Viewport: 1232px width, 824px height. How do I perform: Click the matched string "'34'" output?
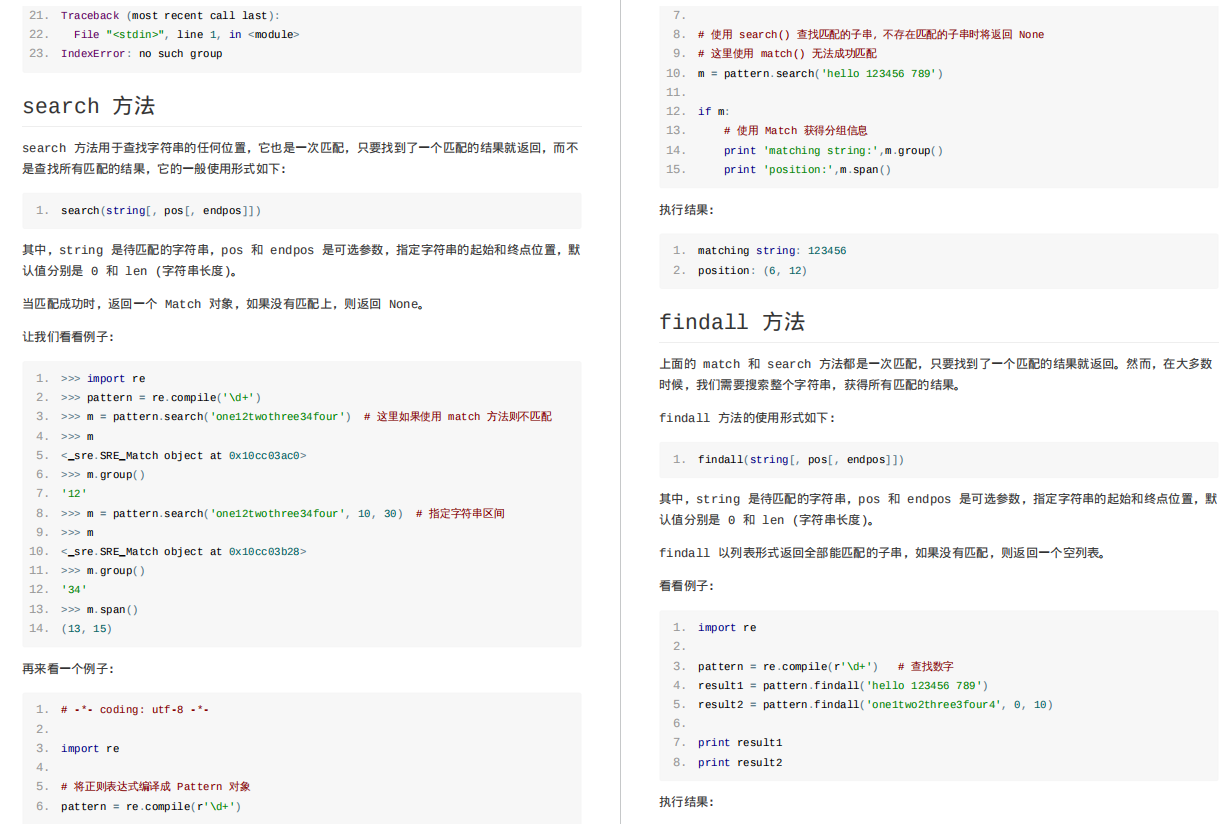coord(74,589)
